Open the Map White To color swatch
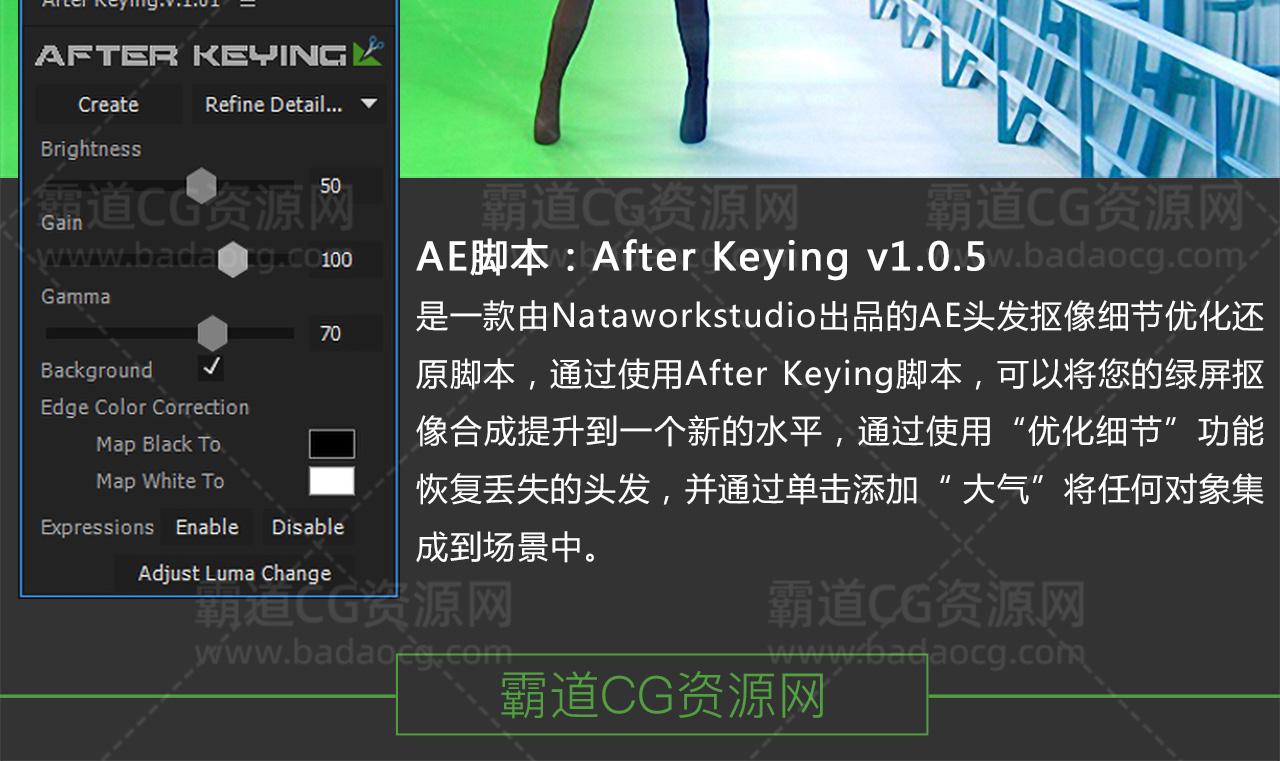1280x761 pixels. [332, 481]
